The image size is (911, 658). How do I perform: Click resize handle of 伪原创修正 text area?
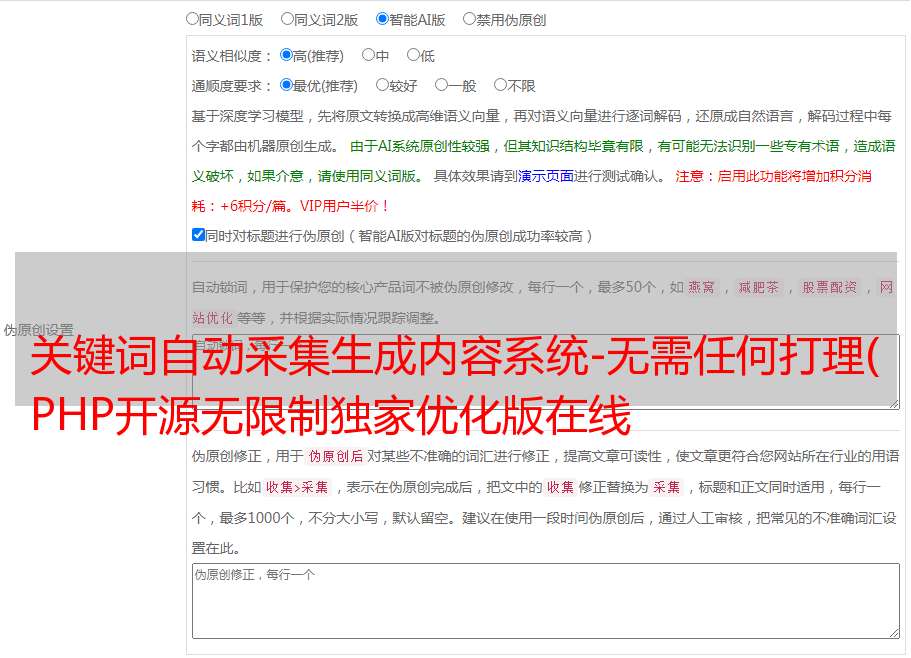pyautogui.click(x=893, y=632)
